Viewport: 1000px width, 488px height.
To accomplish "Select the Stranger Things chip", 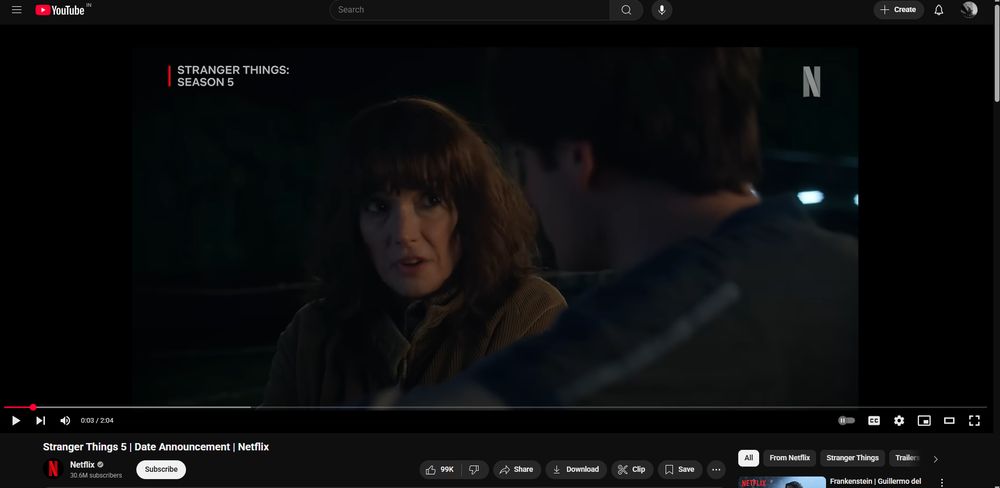I will [x=853, y=458].
